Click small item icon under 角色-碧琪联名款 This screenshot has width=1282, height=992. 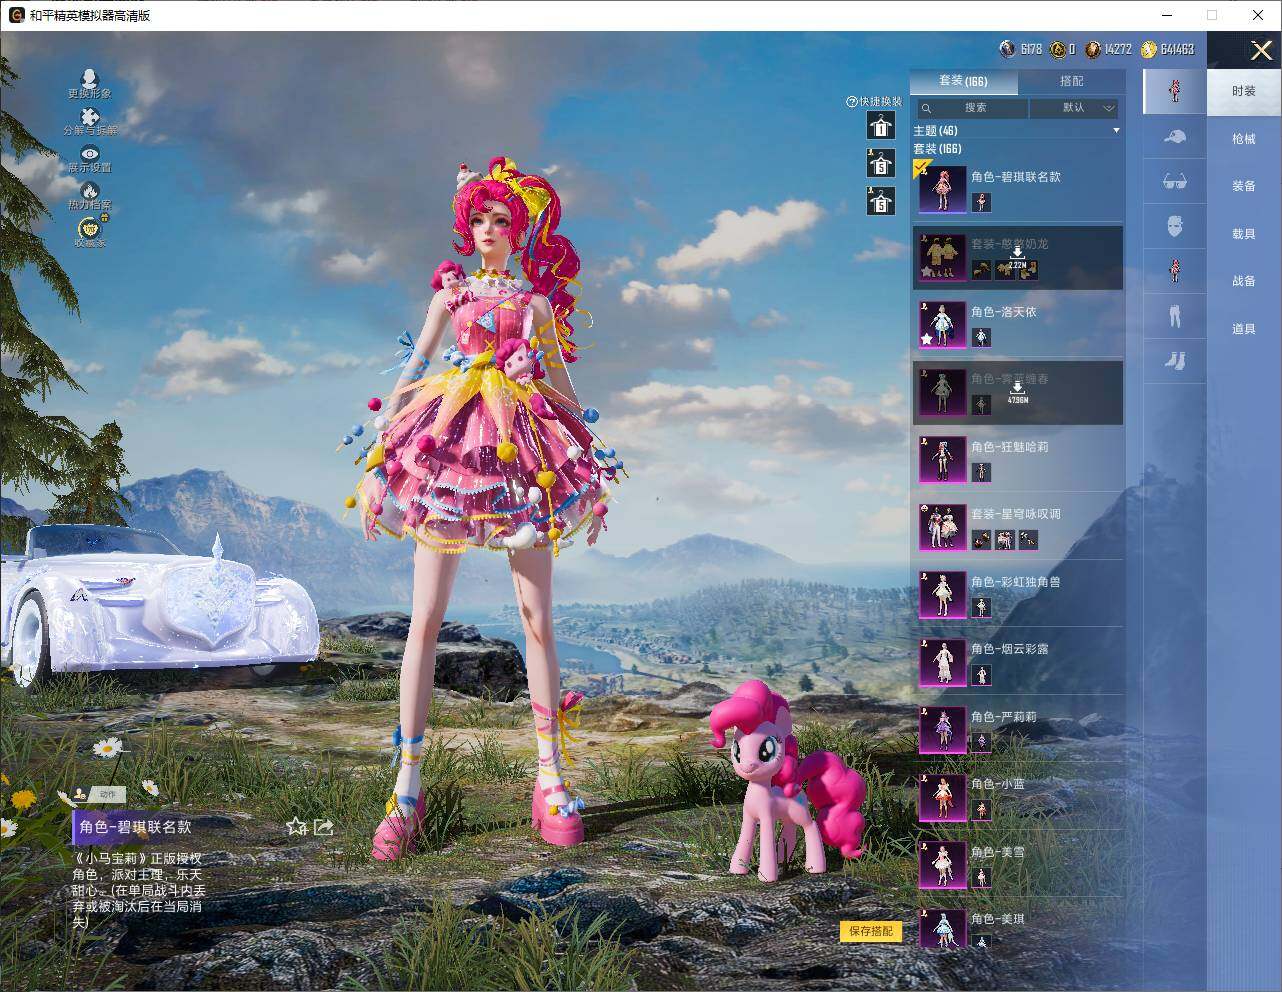pyautogui.click(x=981, y=202)
